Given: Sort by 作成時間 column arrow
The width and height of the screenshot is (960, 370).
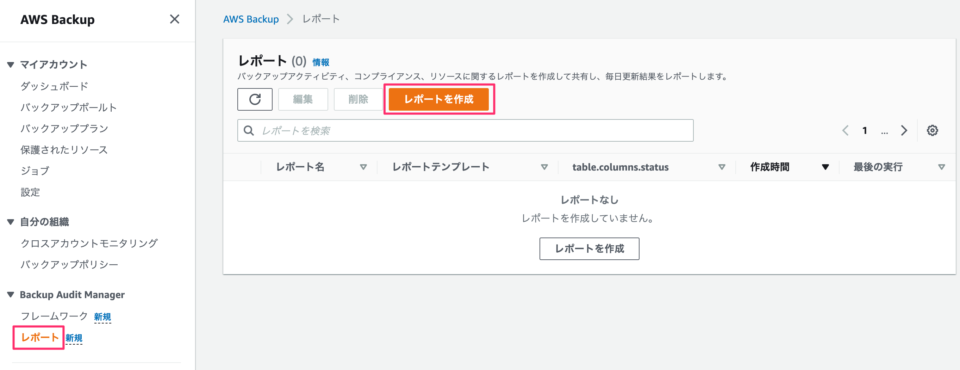Looking at the screenshot, I should click(x=825, y=167).
